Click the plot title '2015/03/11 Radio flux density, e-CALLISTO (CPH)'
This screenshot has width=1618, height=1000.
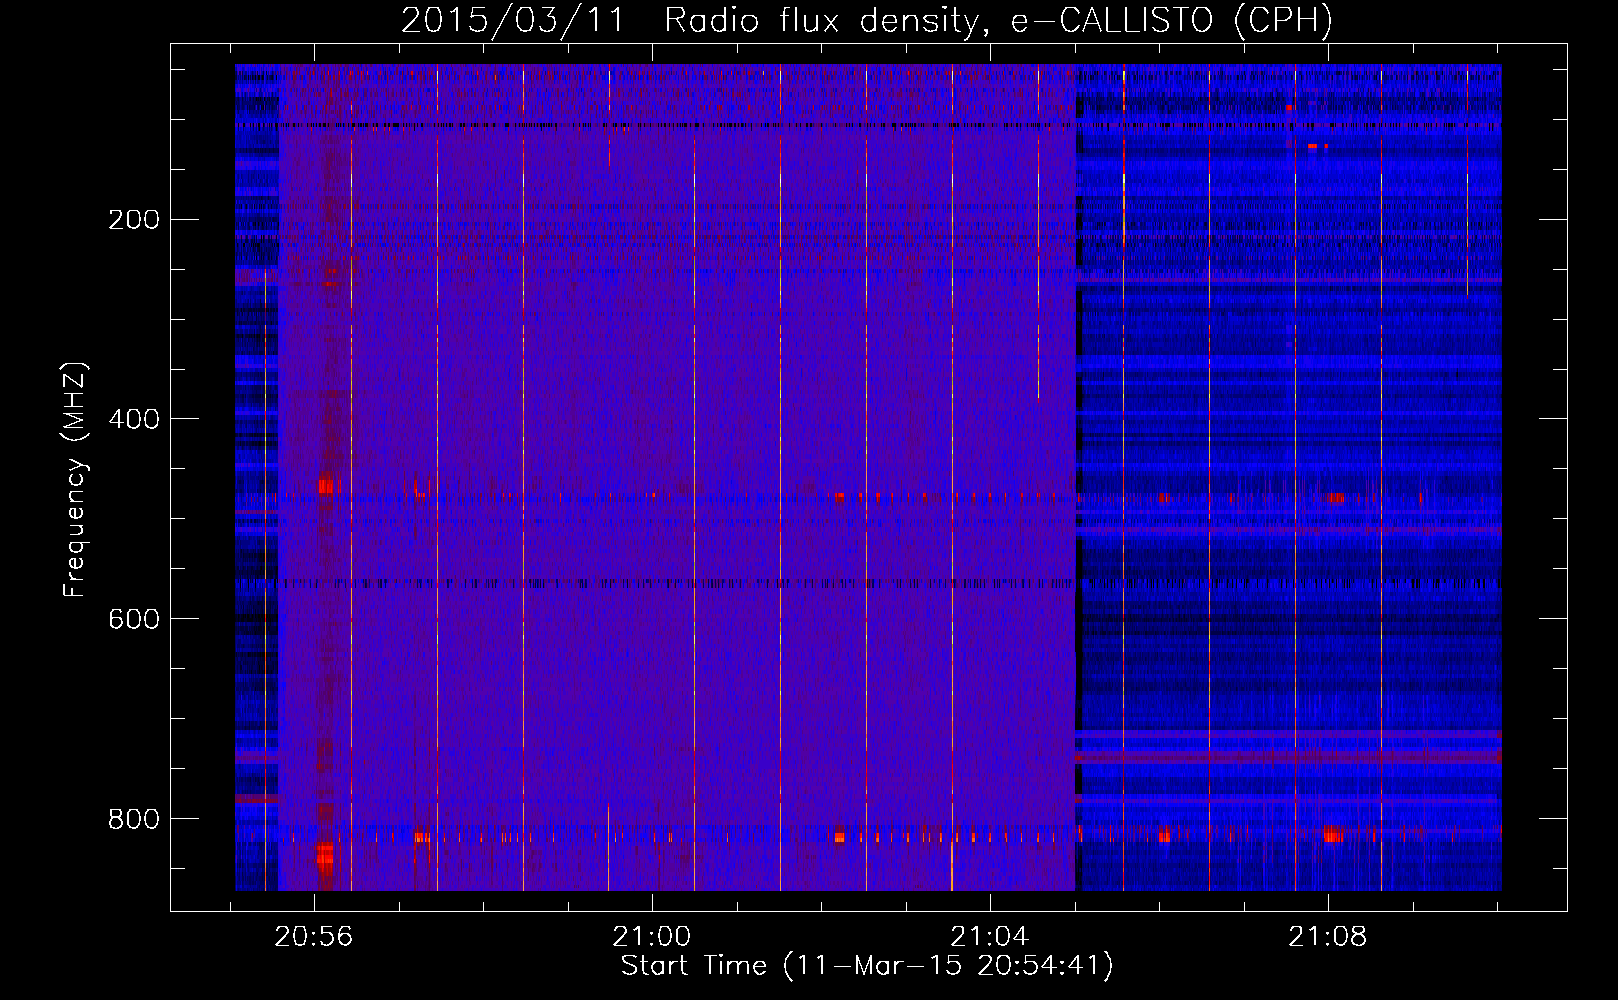pos(867,21)
